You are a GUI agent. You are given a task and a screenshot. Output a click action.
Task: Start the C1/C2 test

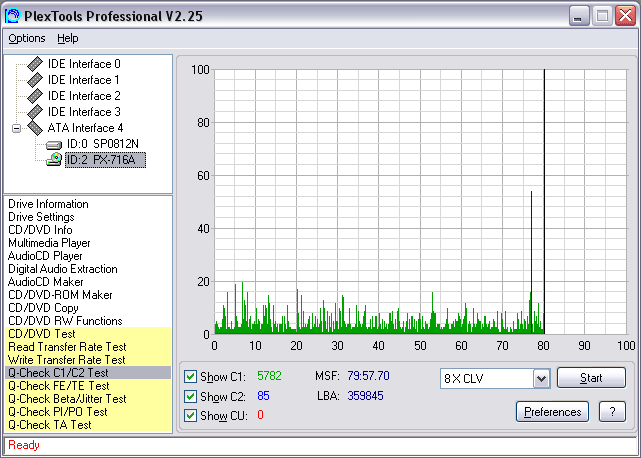[x=591, y=377]
